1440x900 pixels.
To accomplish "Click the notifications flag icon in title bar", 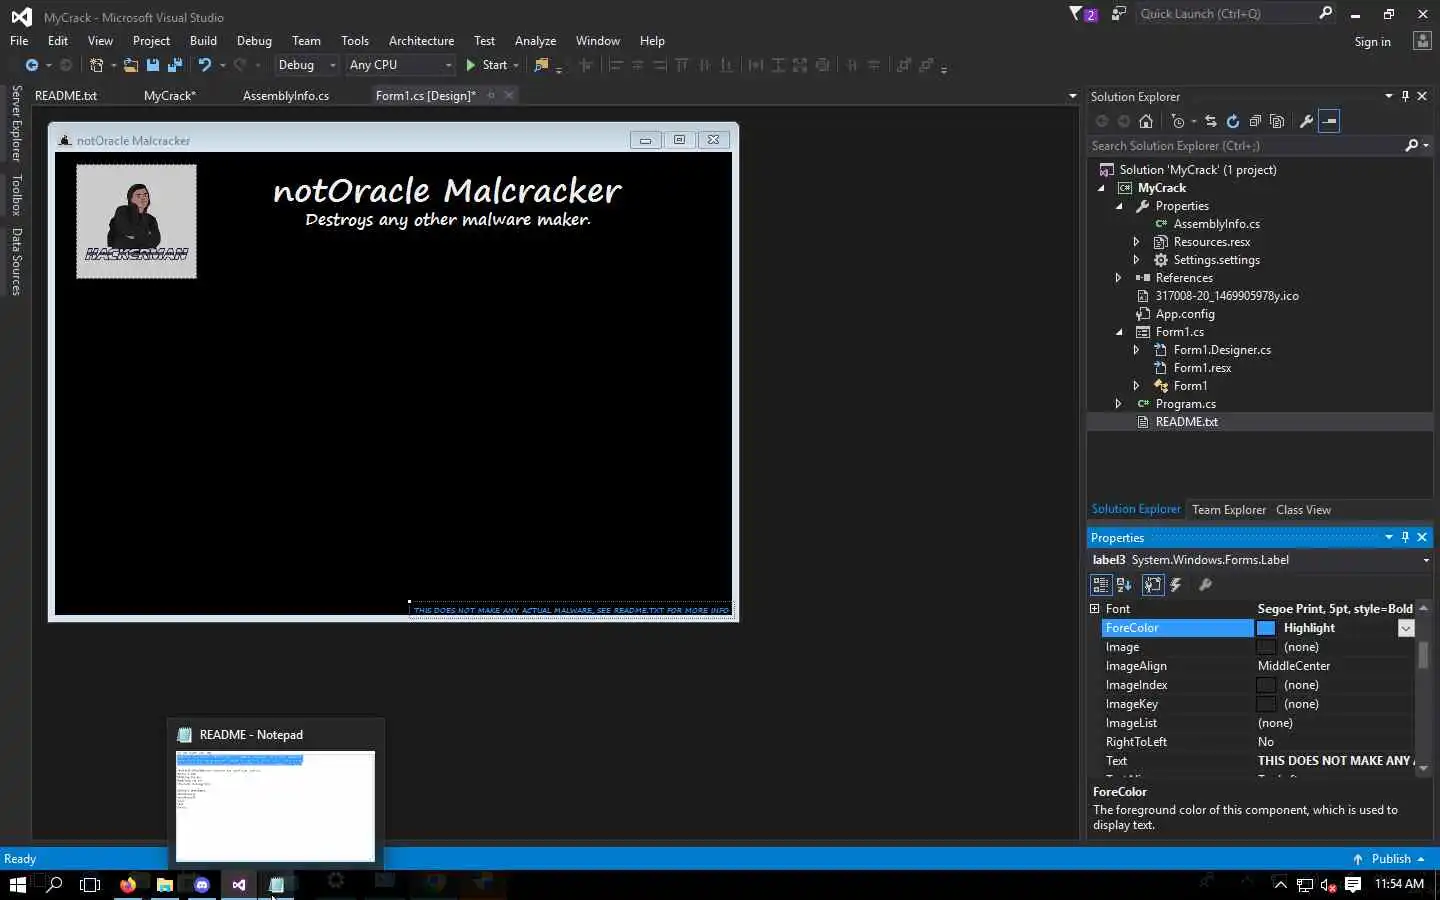I will (x=1082, y=14).
